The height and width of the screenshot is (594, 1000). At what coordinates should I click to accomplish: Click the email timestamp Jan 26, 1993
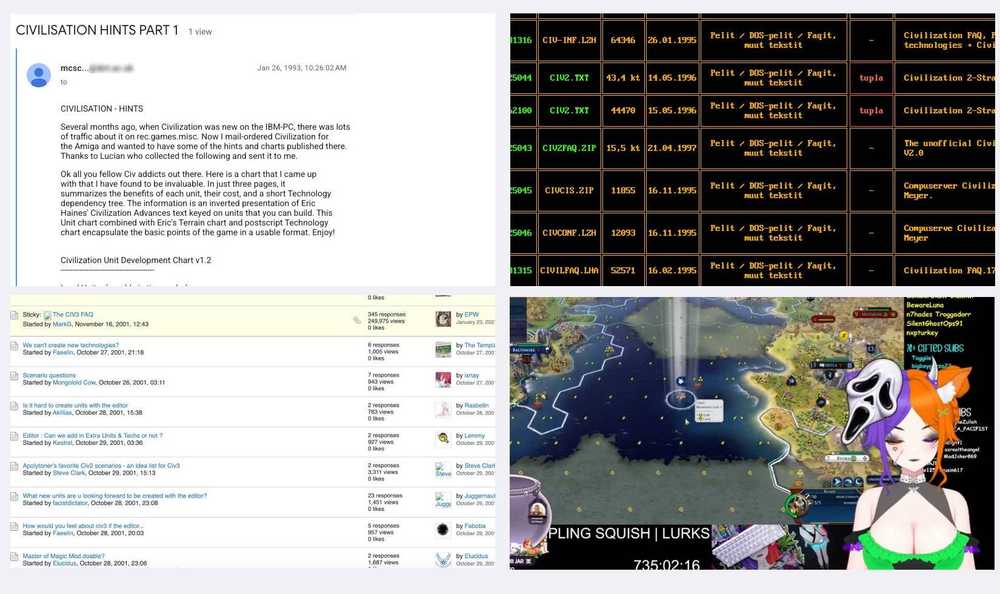click(302, 68)
